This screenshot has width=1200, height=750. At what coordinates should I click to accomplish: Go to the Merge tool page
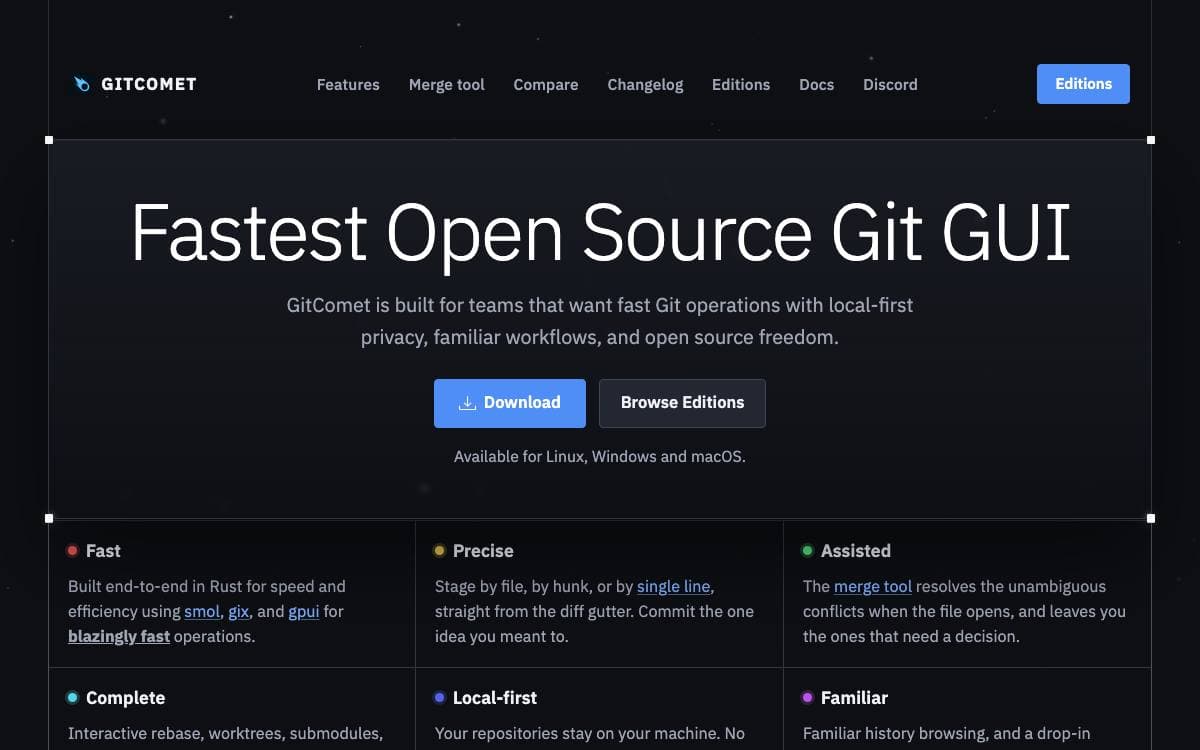(447, 85)
